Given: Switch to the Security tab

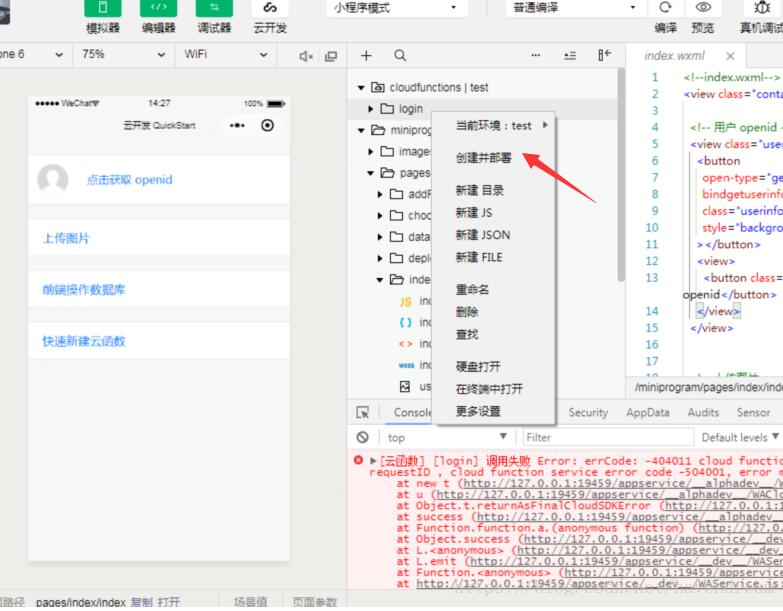Looking at the screenshot, I should tap(588, 412).
